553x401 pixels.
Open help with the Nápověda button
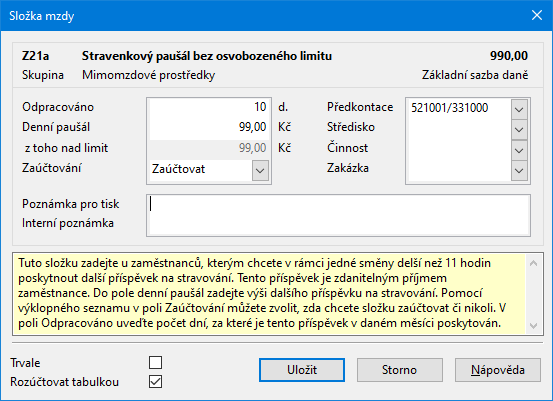(498, 370)
